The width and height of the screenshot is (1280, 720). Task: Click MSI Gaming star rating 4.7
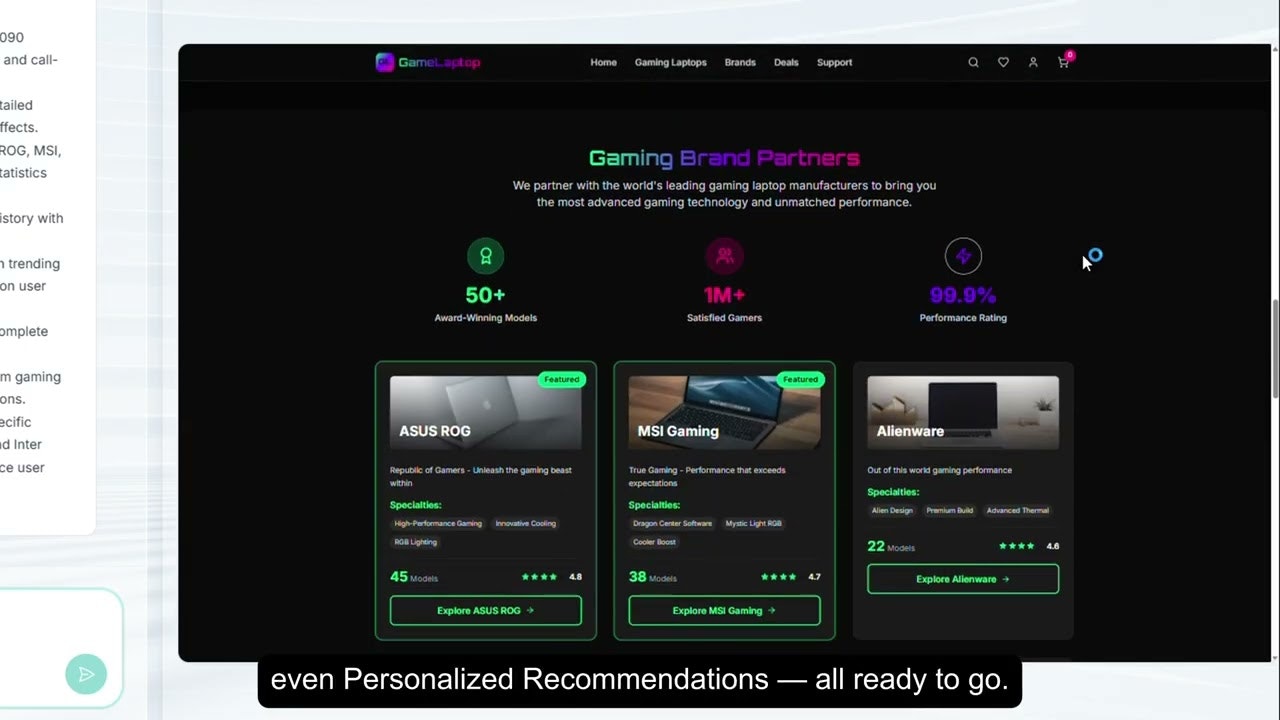click(790, 577)
